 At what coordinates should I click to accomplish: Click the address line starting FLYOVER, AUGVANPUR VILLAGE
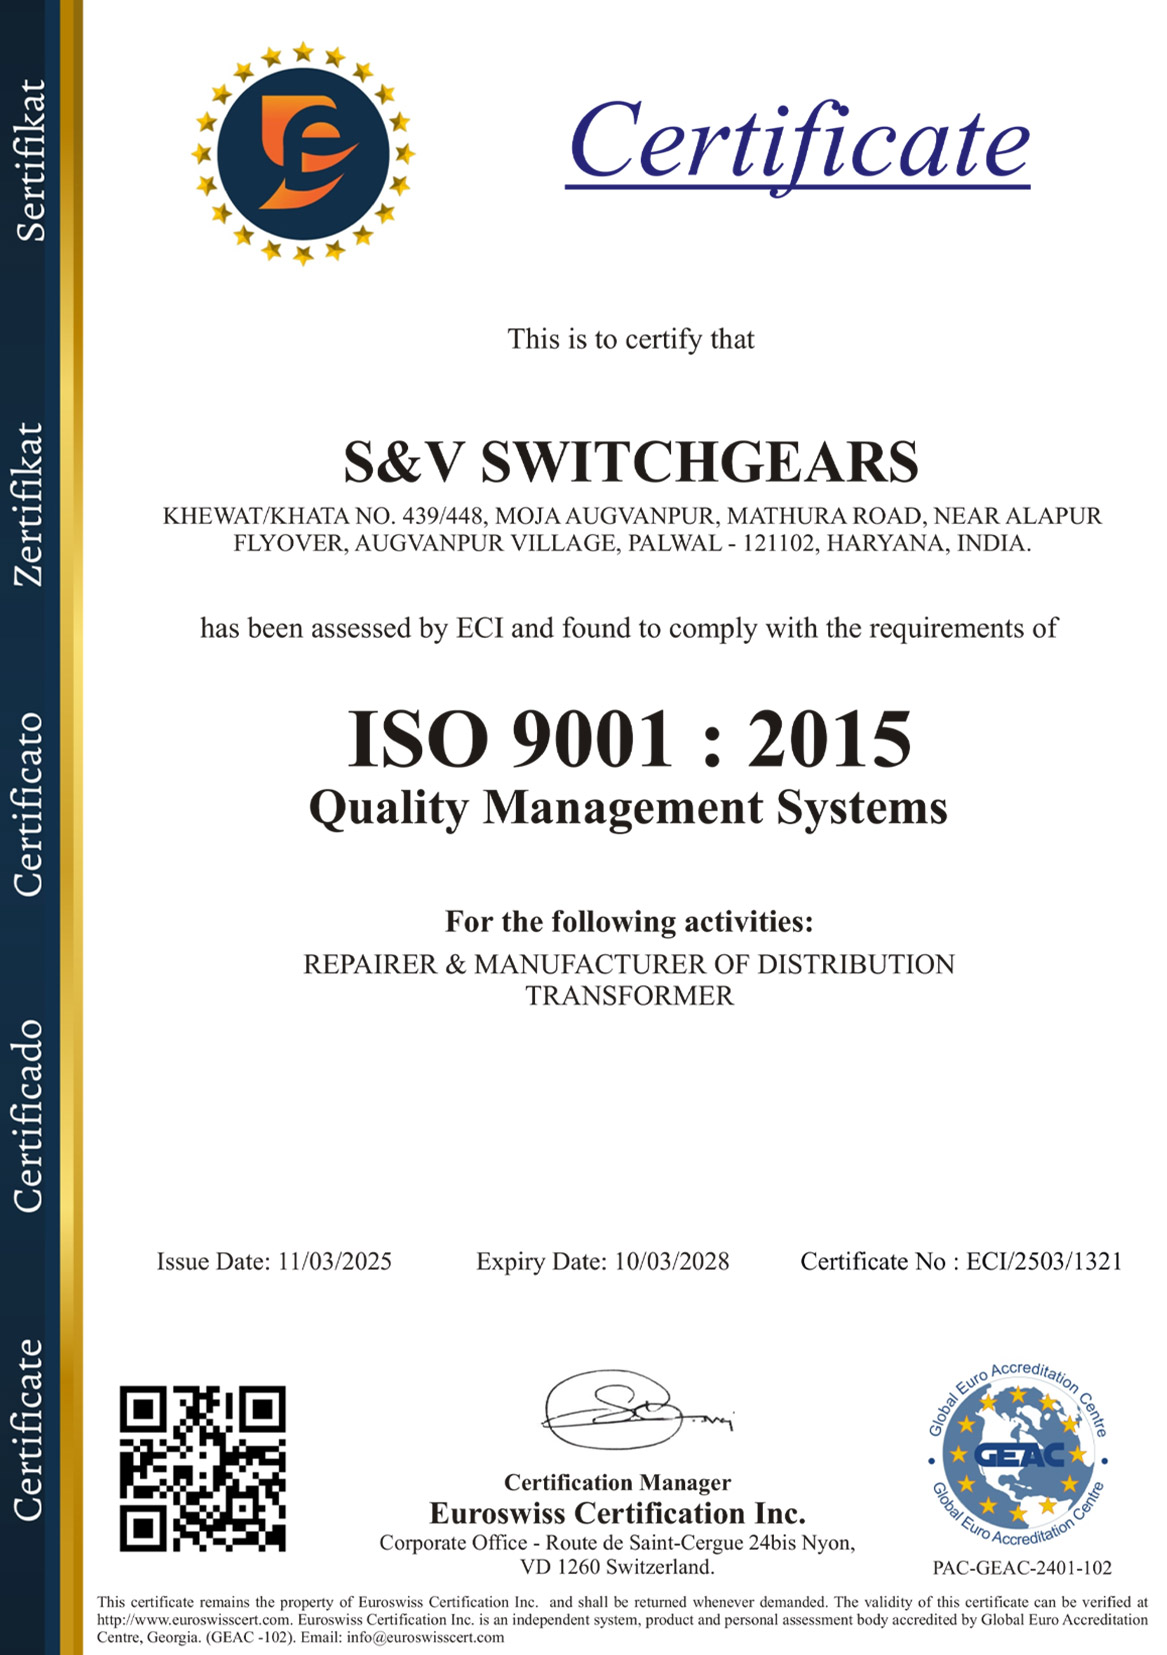click(x=632, y=544)
